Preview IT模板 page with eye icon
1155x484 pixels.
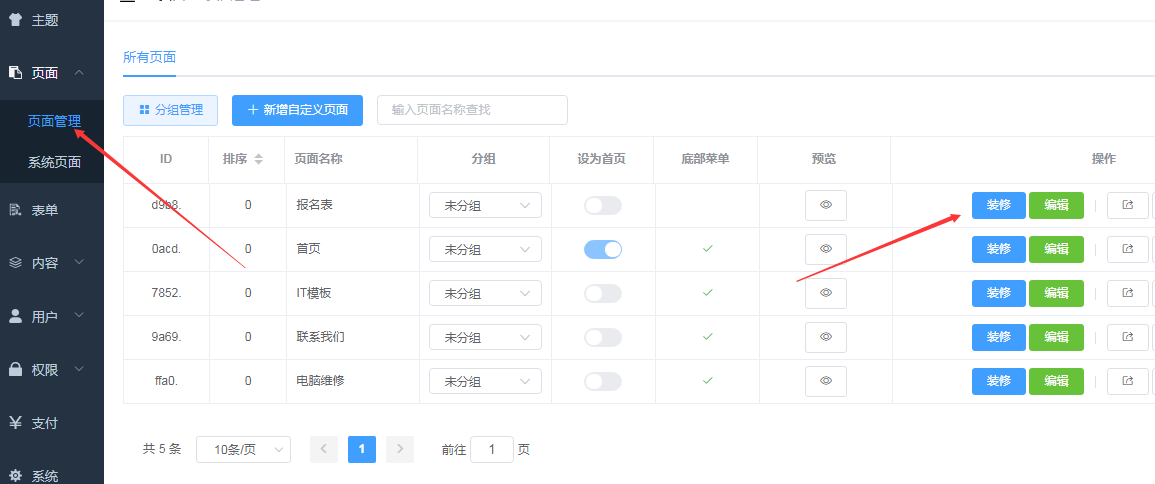pyautogui.click(x=826, y=293)
